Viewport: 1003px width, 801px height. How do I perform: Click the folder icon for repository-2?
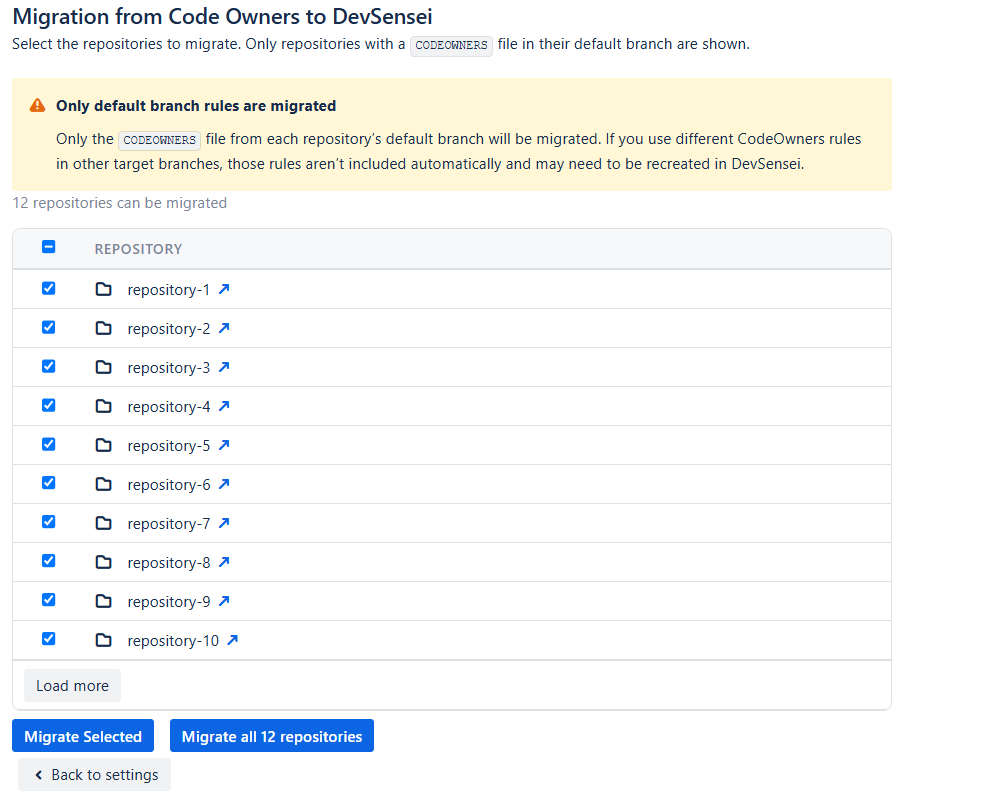(x=104, y=329)
